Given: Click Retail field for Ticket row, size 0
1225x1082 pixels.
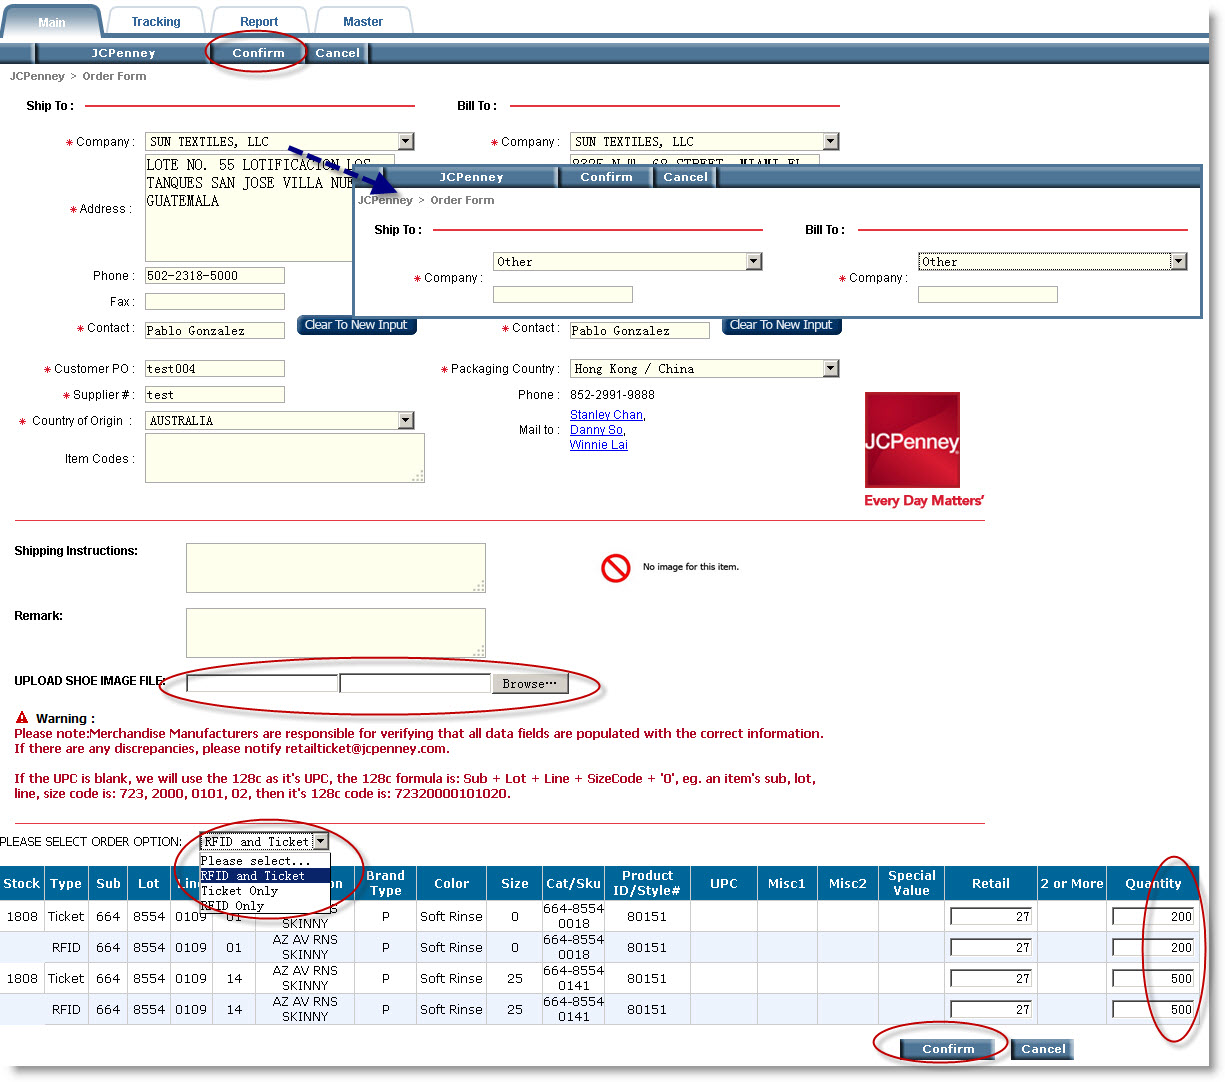Looking at the screenshot, I should point(991,917).
